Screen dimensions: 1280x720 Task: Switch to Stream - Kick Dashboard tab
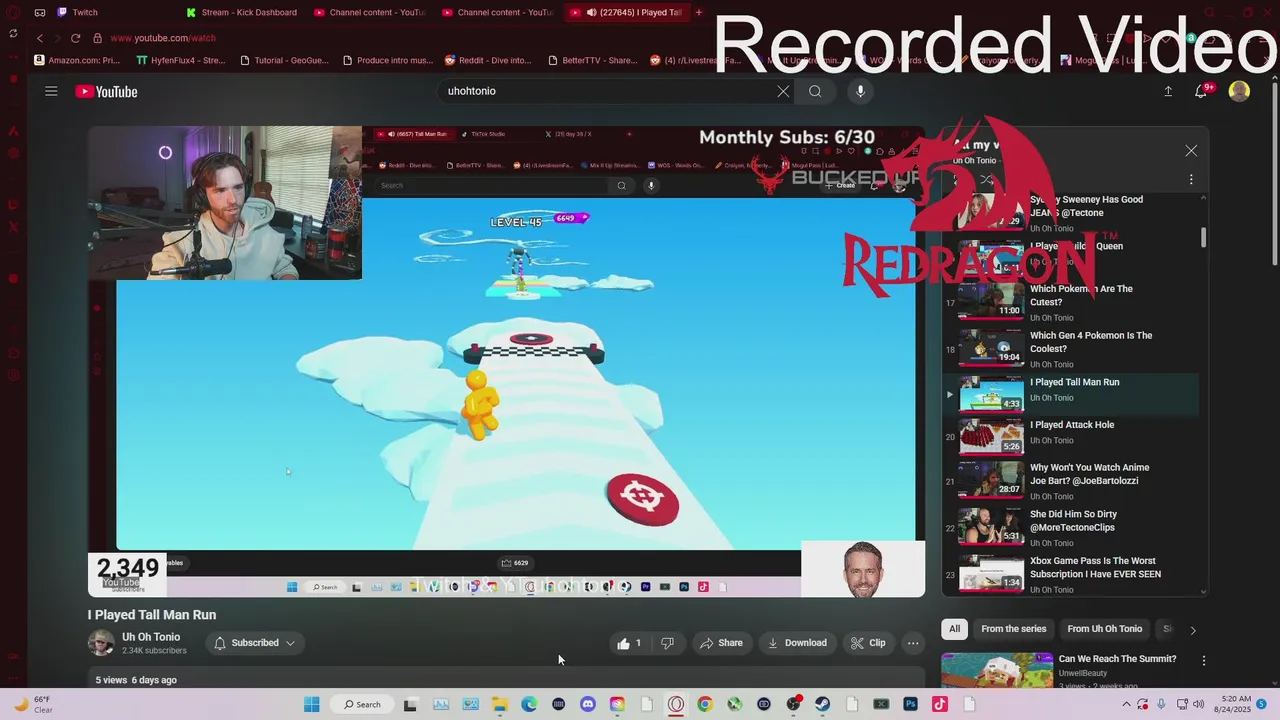[x=240, y=12]
